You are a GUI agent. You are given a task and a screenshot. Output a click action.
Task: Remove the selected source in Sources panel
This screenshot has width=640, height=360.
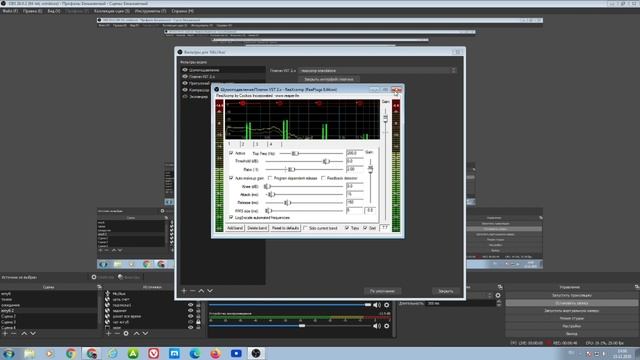tap(117, 333)
